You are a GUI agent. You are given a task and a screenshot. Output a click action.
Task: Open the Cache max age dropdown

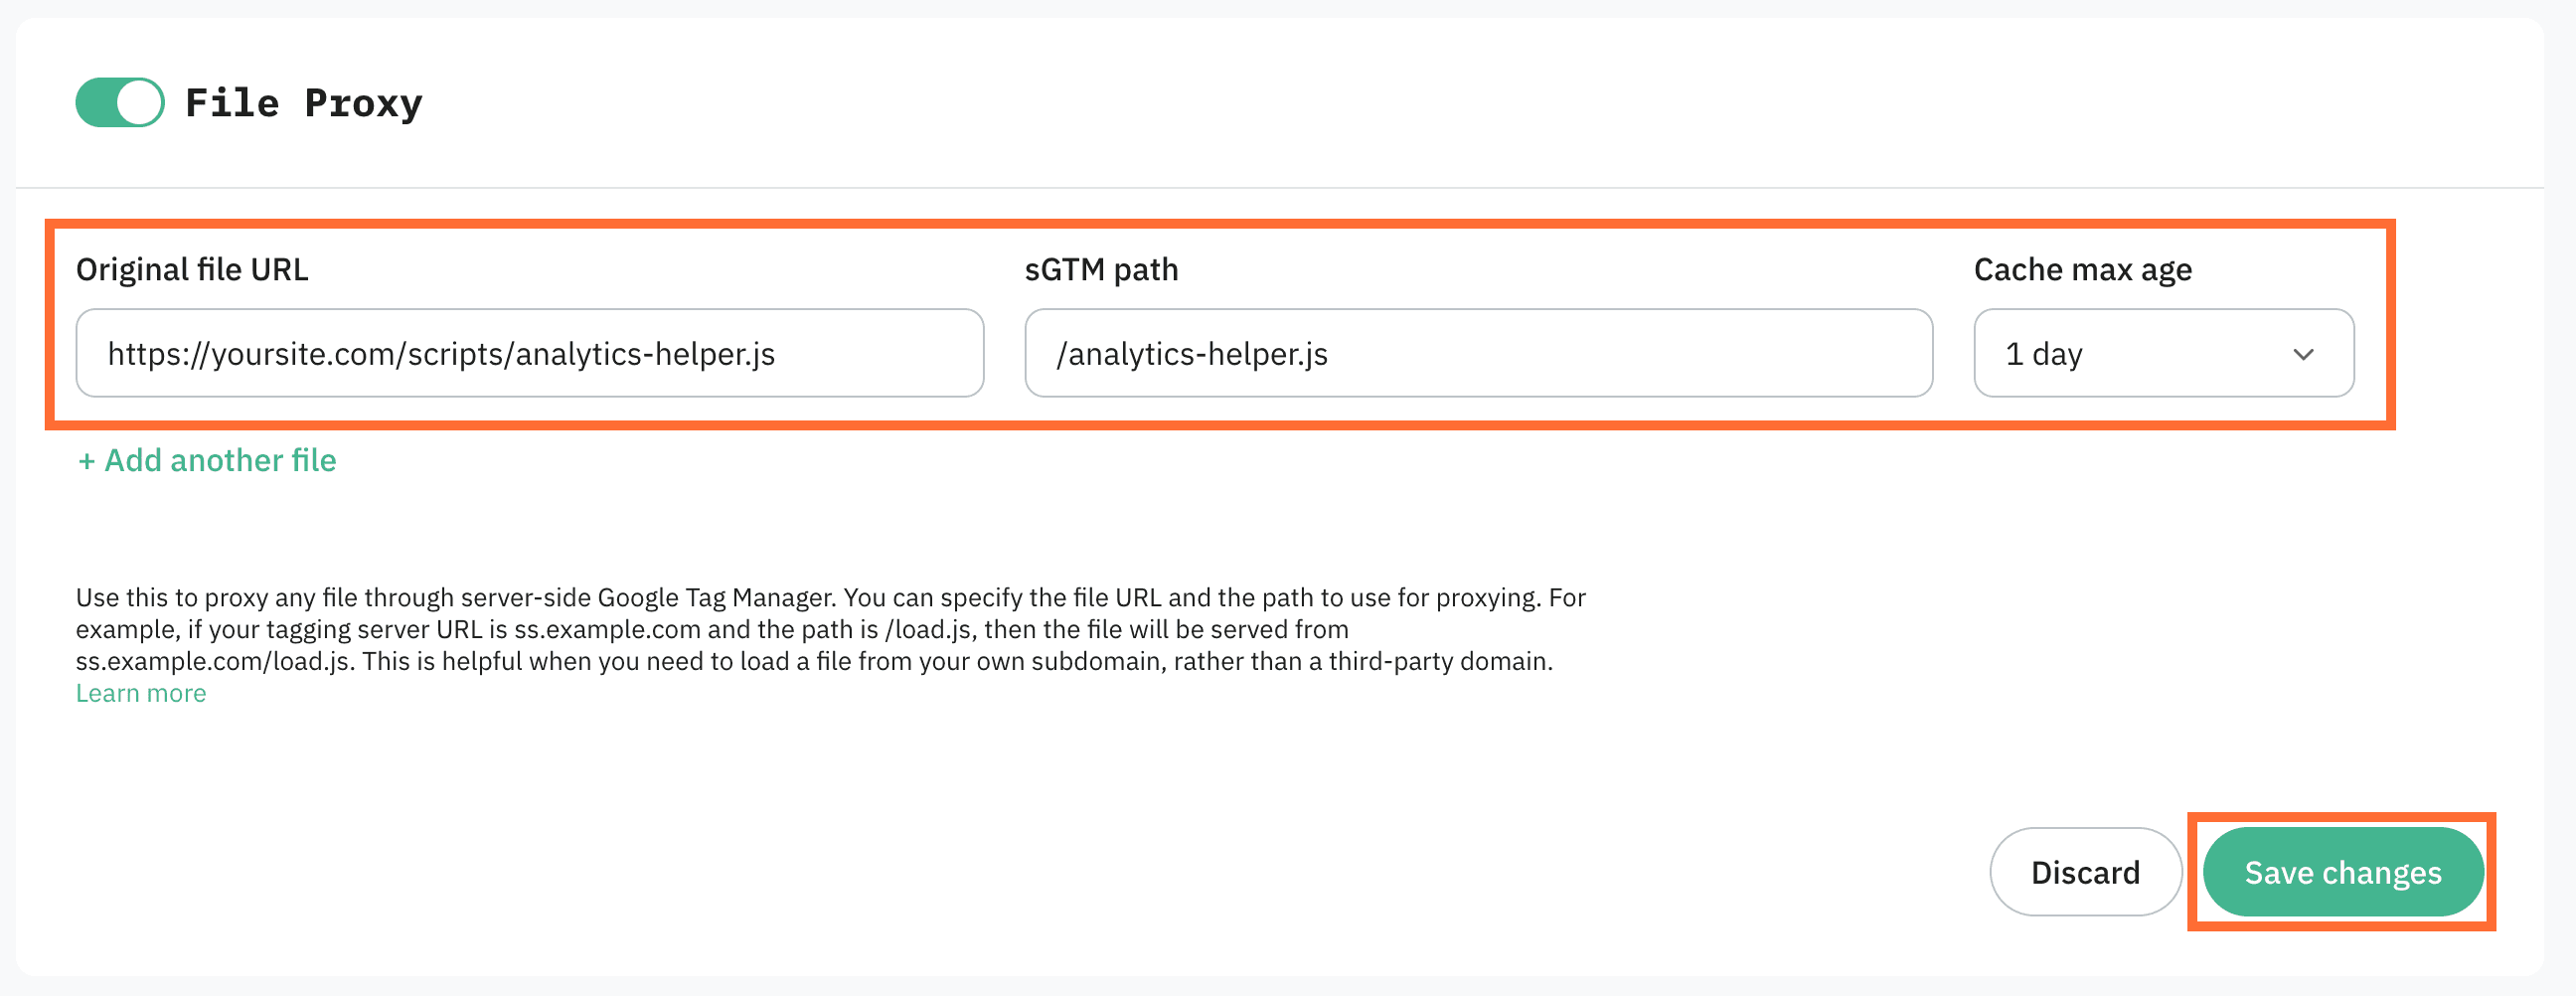(x=2162, y=353)
